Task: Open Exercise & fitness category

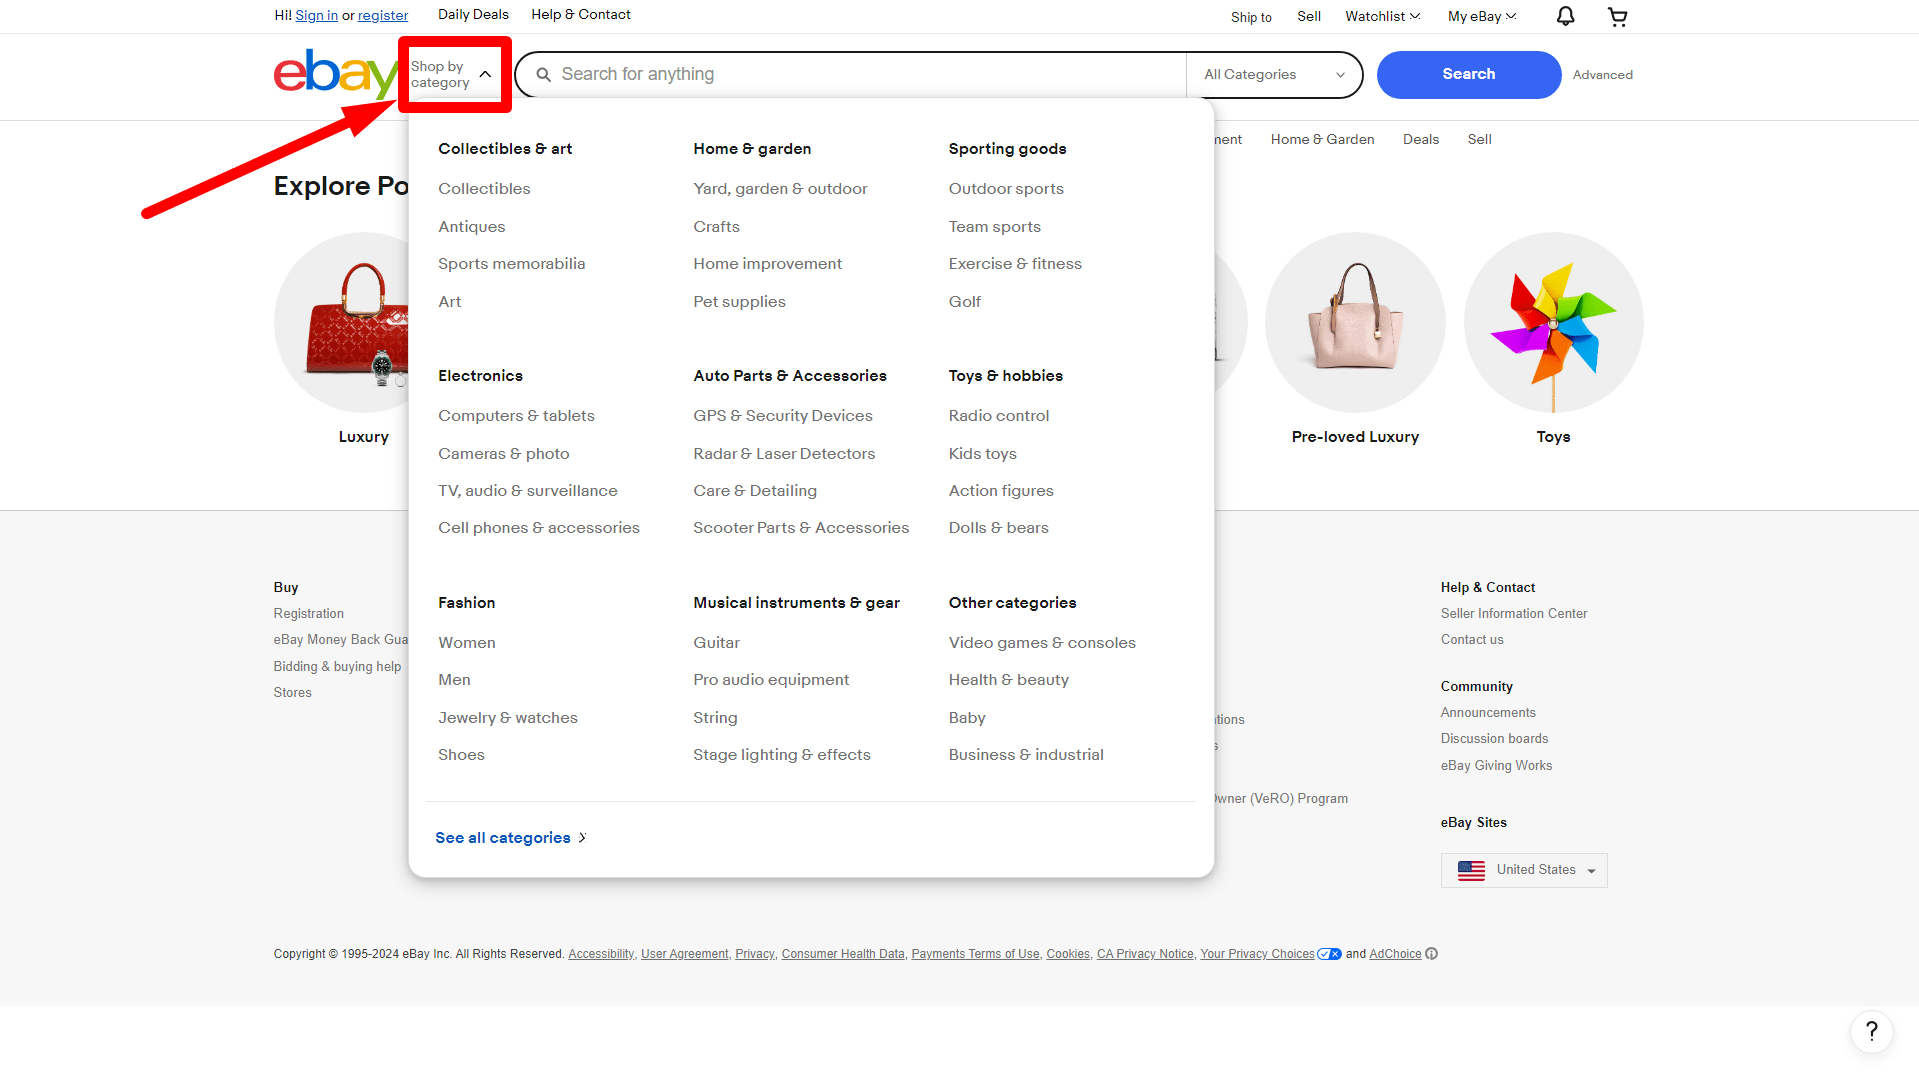Action: [1015, 264]
